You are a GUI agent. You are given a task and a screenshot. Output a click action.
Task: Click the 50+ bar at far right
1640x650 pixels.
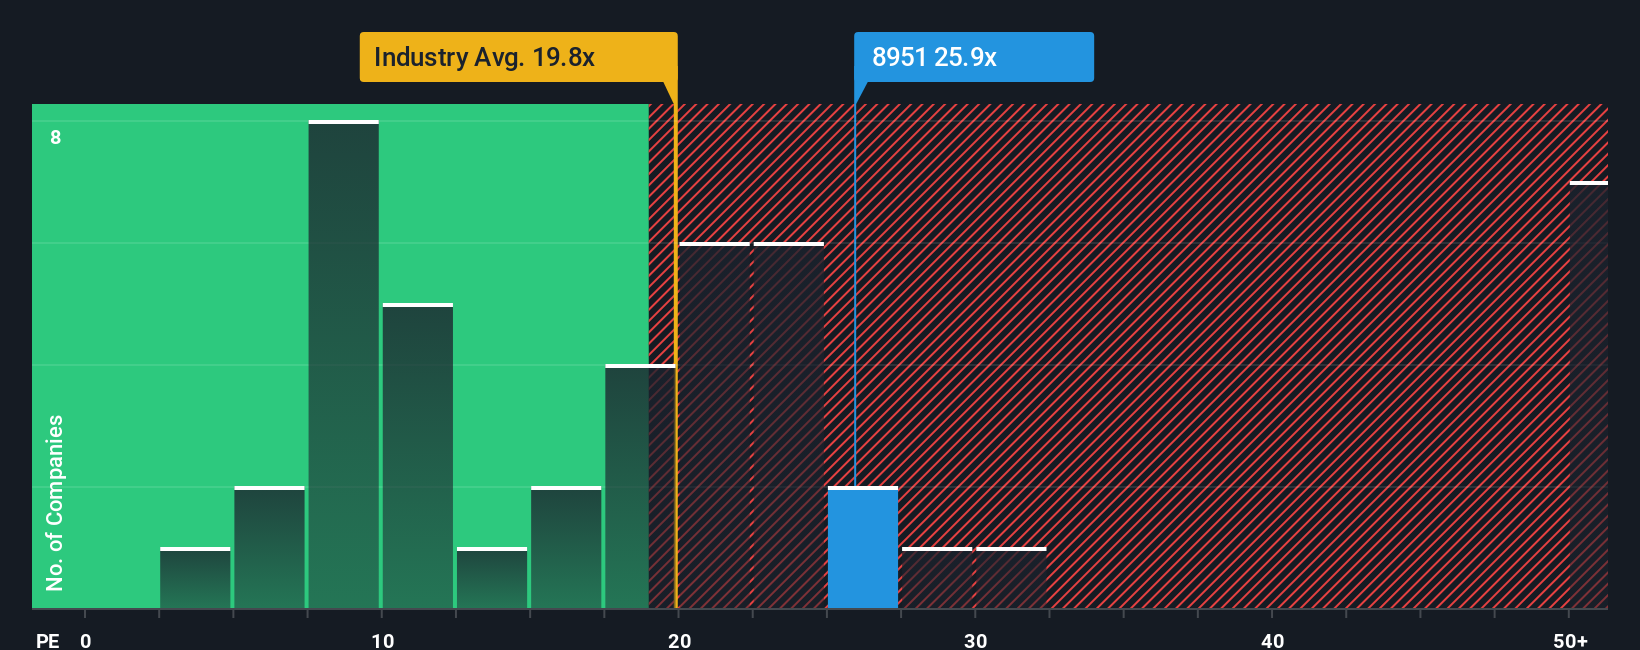[1589, 395]
